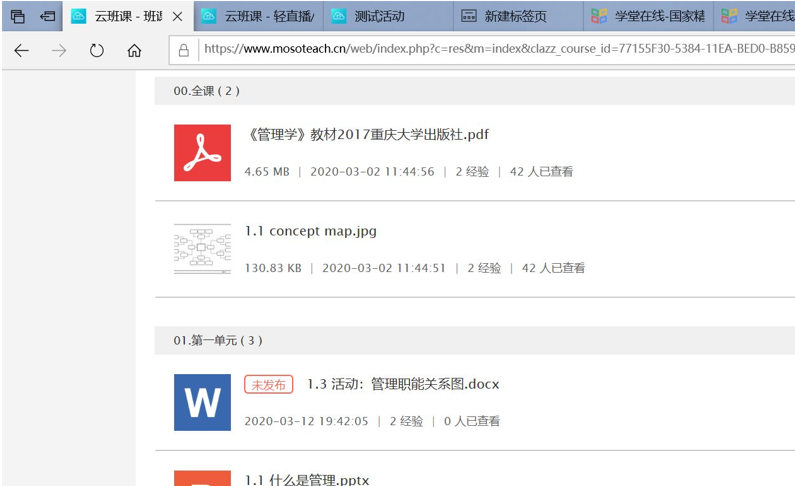Image resolution: width=795 pixels, height=486 pixels.
Task: Click 42 人已查看 under the PDF file
Action: [x=541, y=172]
